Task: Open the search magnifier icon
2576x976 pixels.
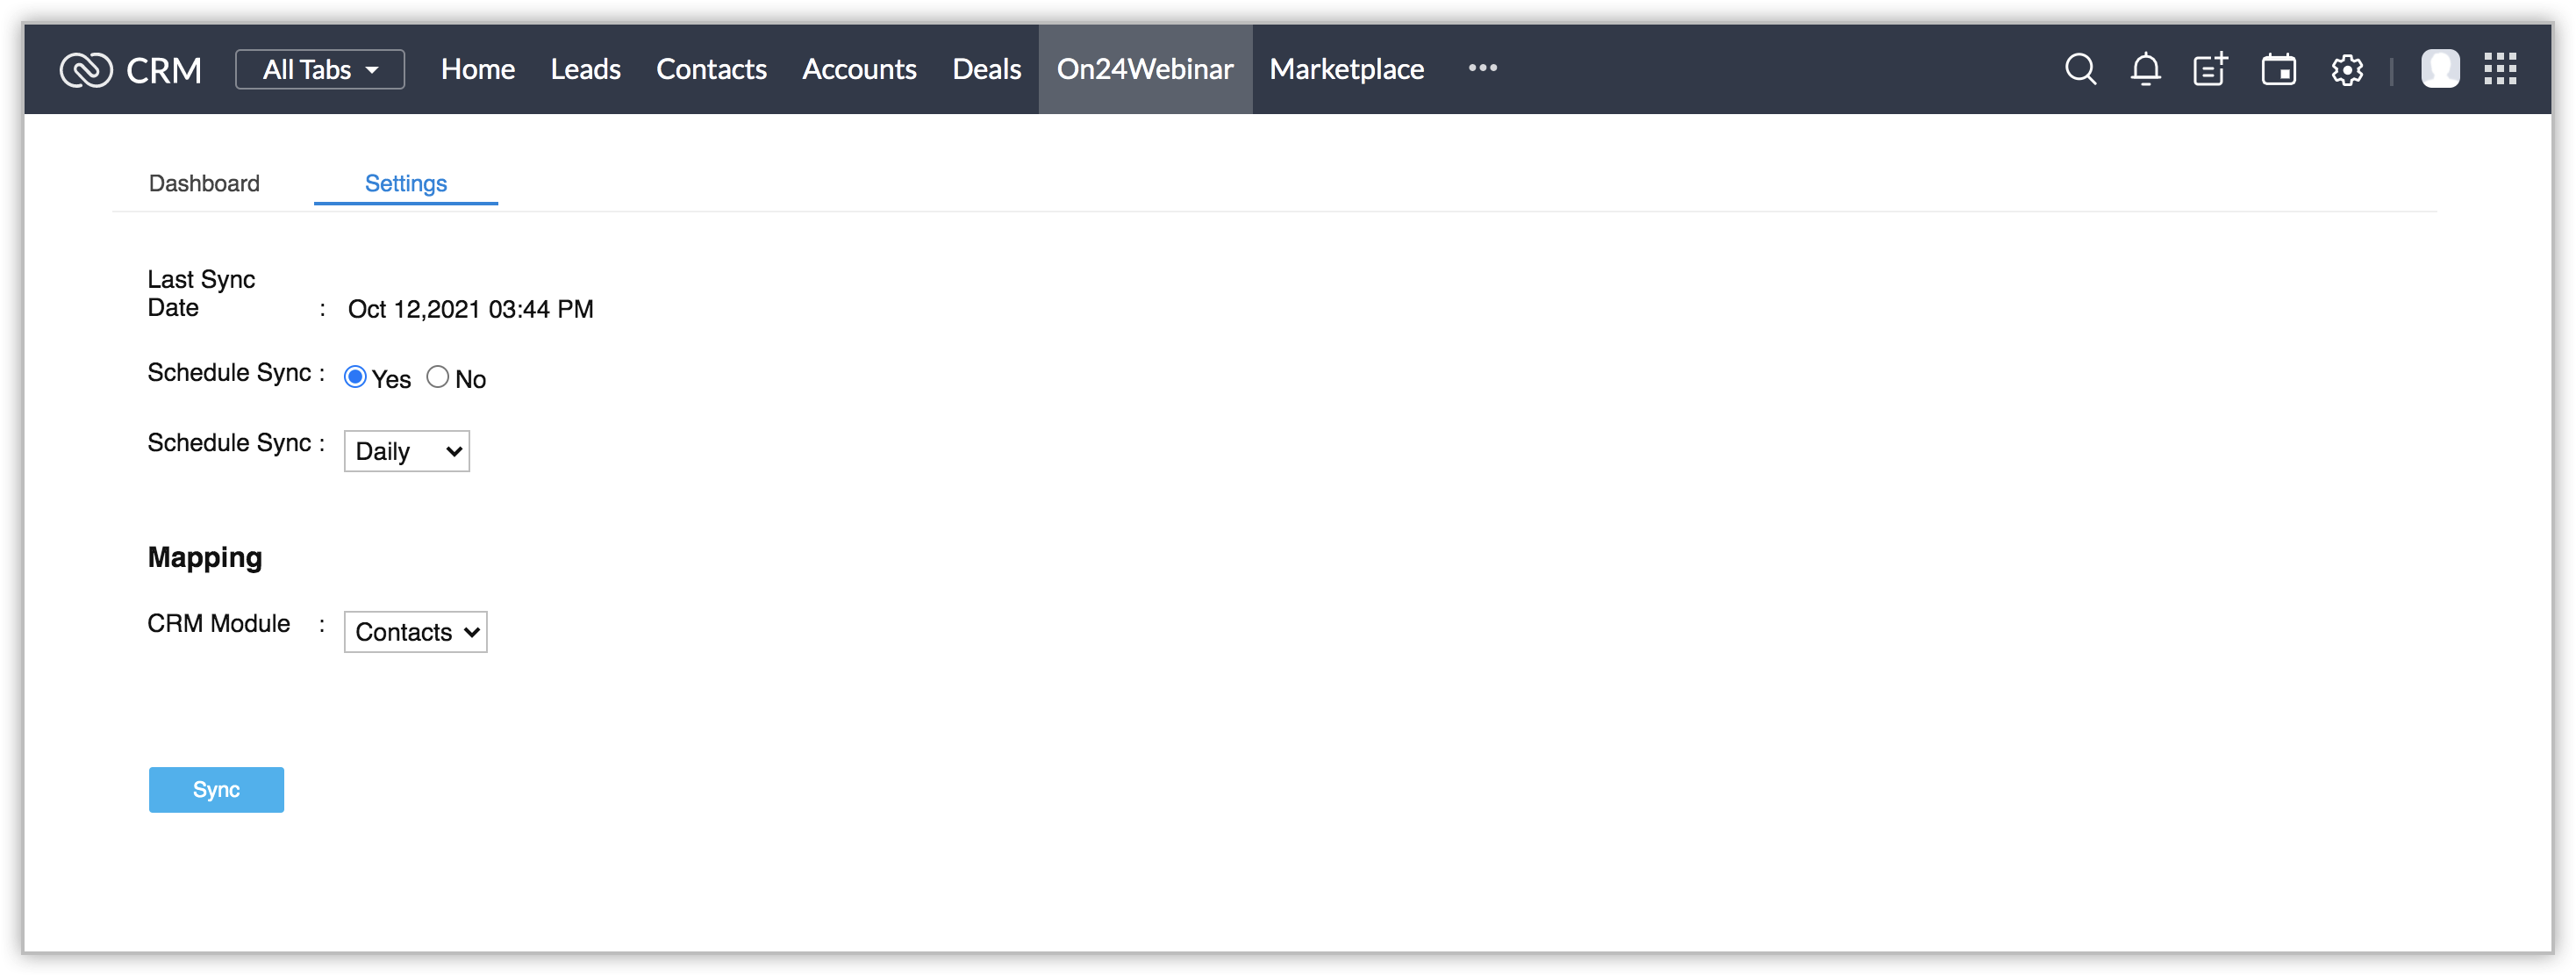Action: pos(2080,69)
